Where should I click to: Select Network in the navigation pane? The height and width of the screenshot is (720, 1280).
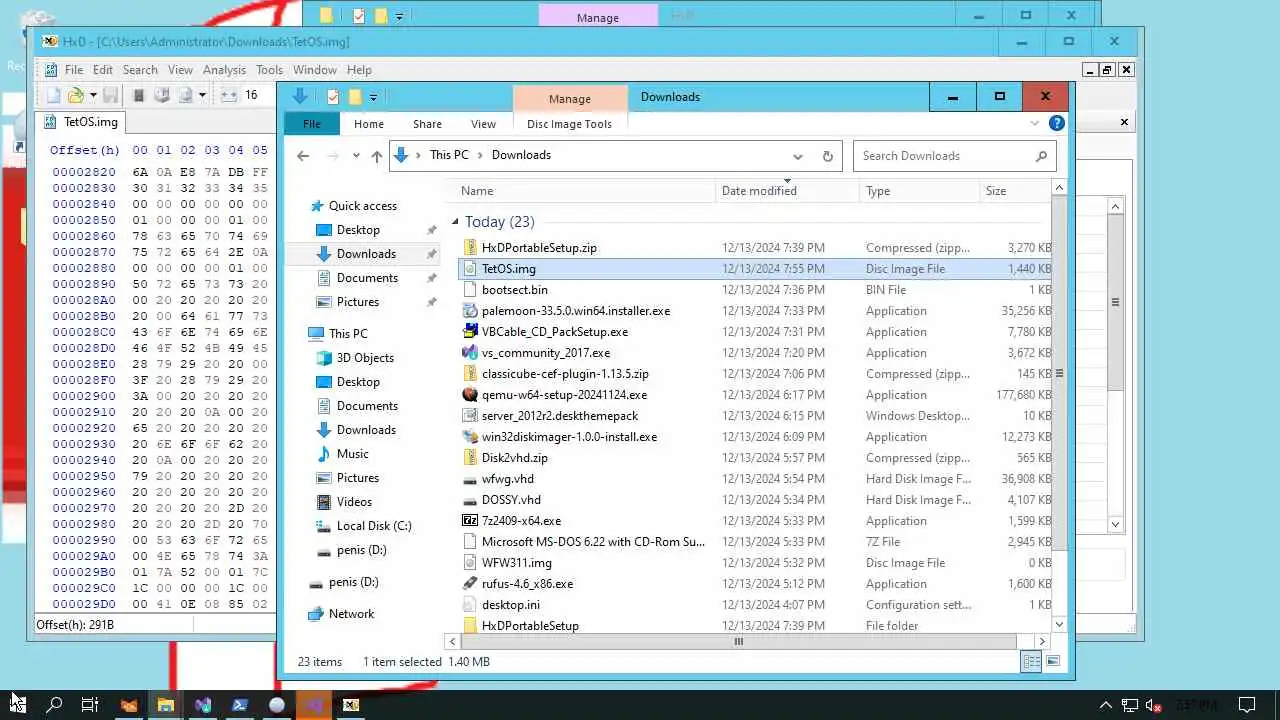(351, 614)
